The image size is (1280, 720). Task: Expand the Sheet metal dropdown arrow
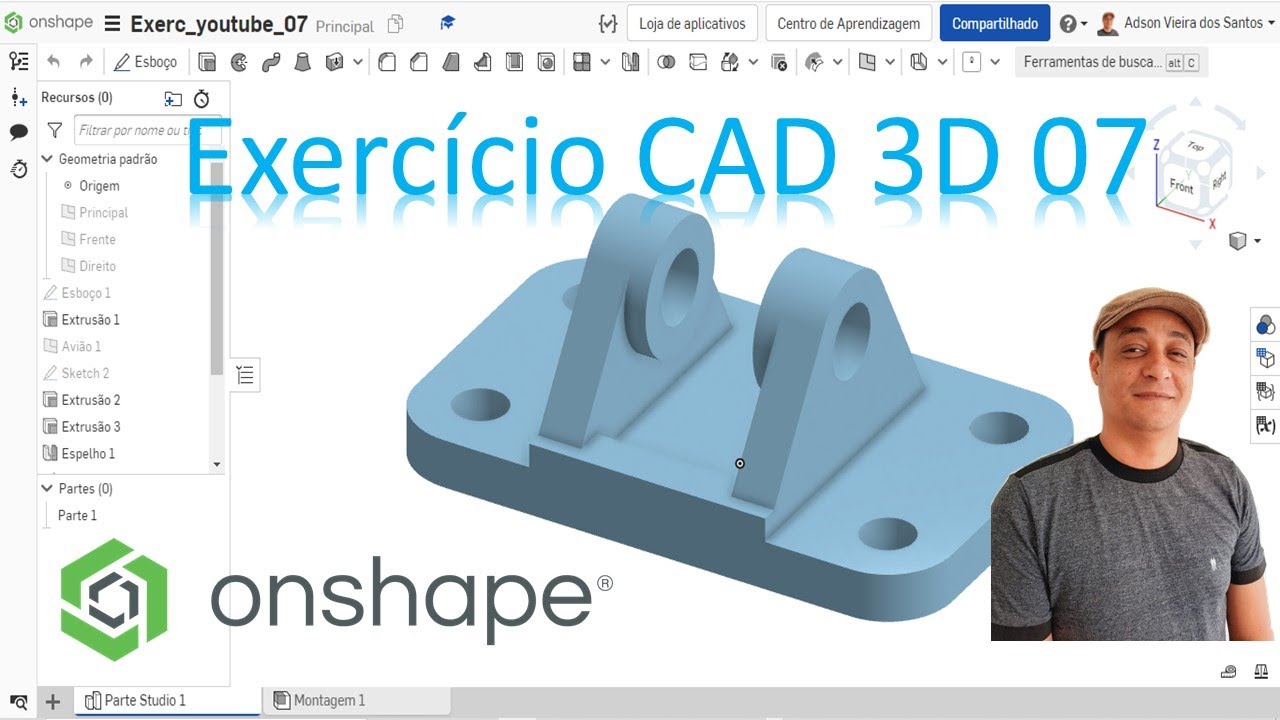(942, 62)
